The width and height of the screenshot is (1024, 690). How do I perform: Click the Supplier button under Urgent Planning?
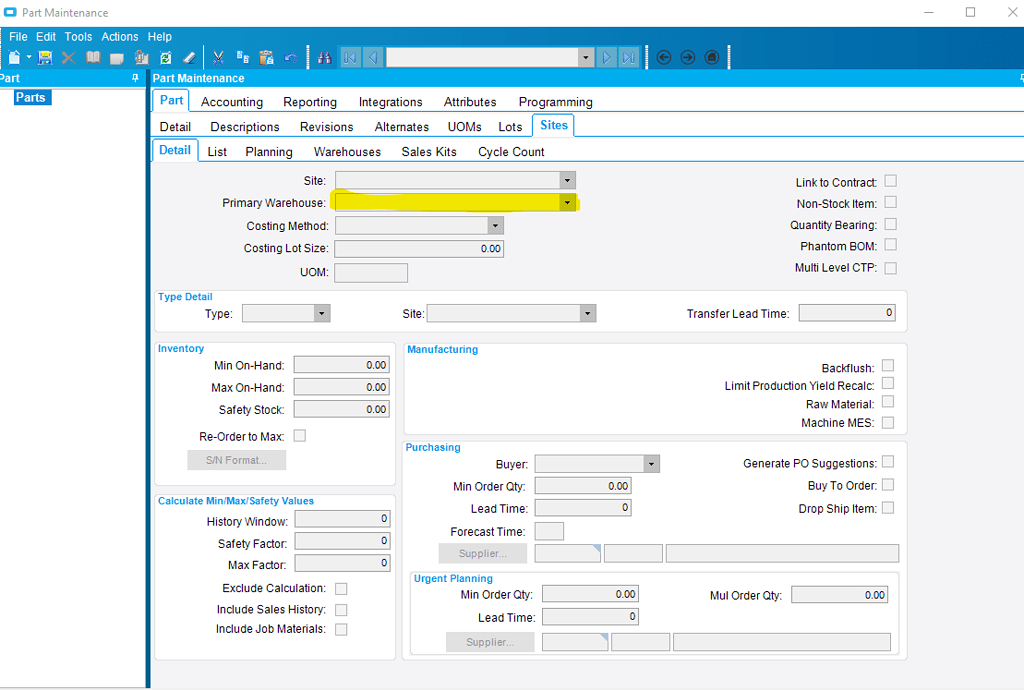tap(489, 641)
